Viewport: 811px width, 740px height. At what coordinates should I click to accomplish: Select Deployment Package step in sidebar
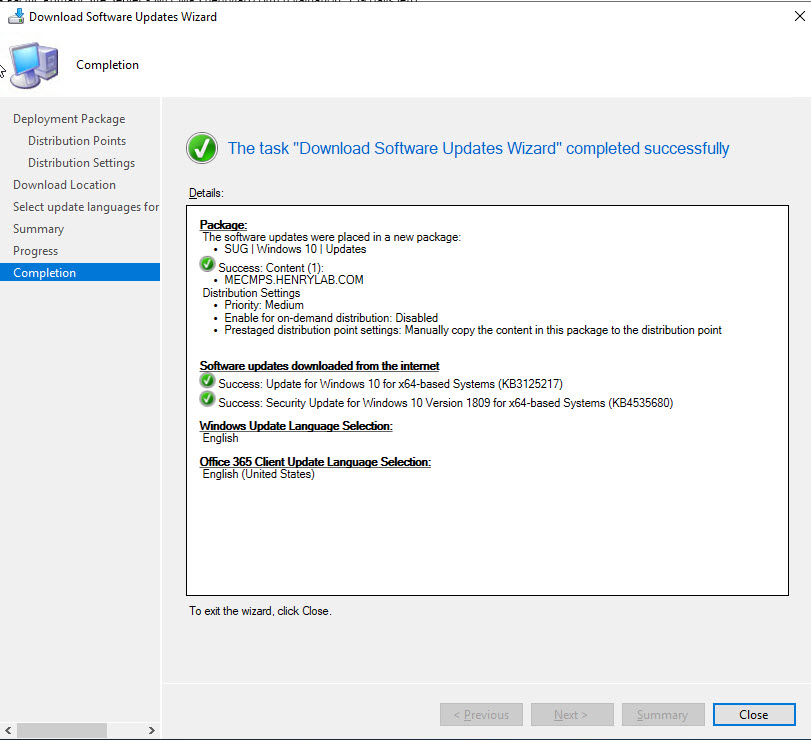point(69,119)
